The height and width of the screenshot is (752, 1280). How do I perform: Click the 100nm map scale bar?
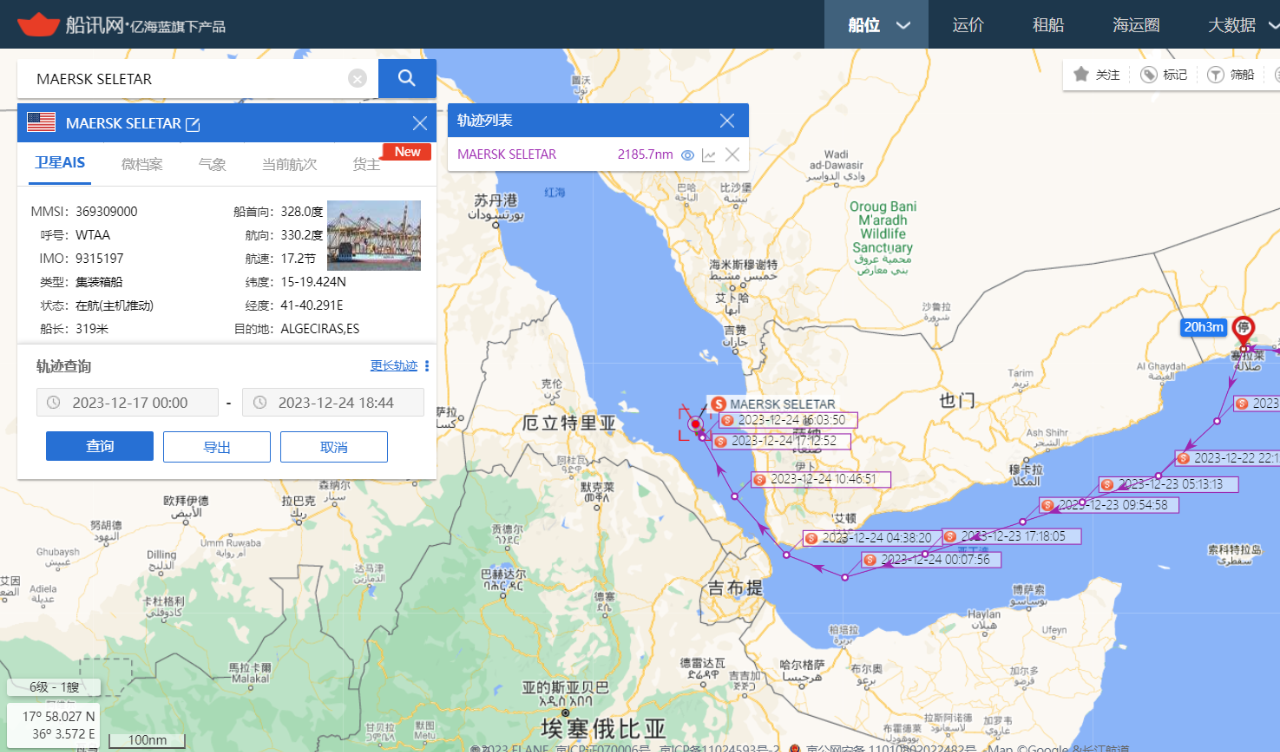147,740
